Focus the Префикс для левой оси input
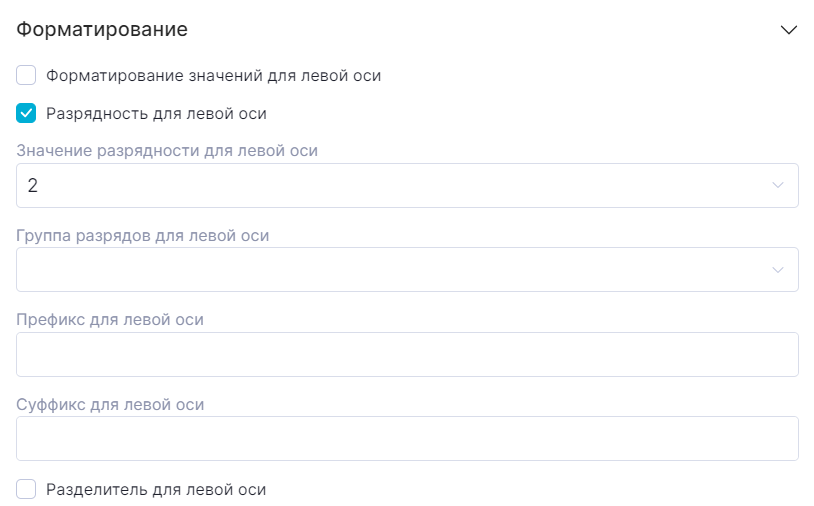814x506 pixels. point(407,354)
